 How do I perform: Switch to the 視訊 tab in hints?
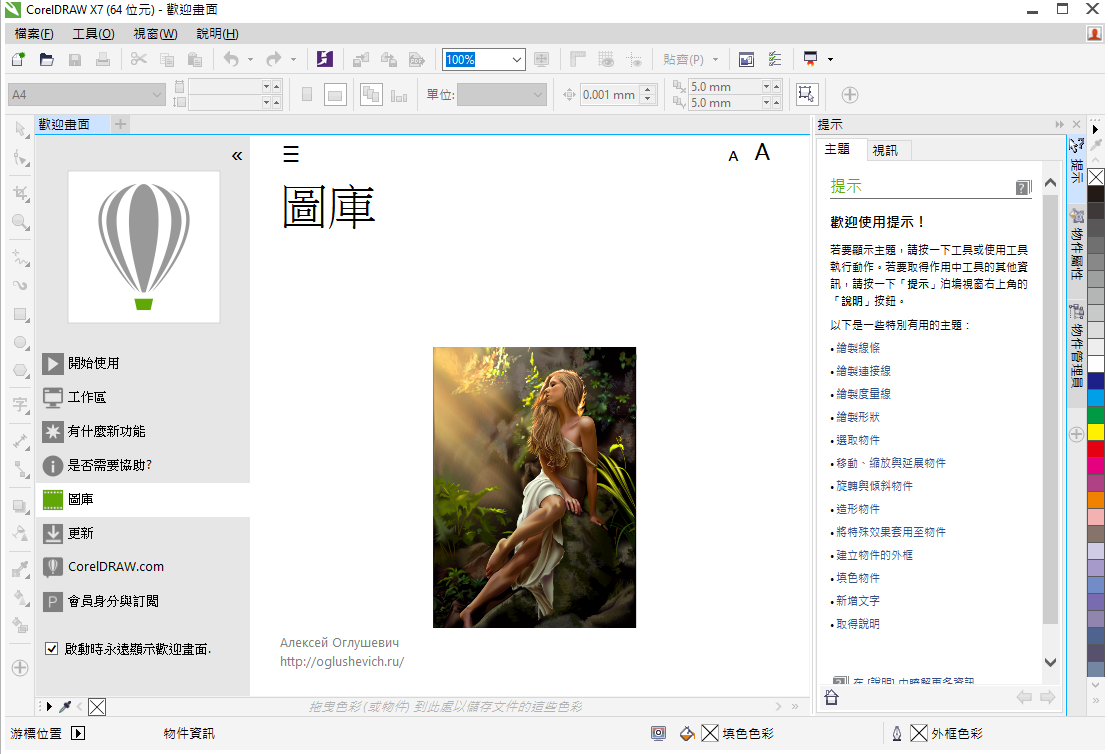[x=885, y=150]
